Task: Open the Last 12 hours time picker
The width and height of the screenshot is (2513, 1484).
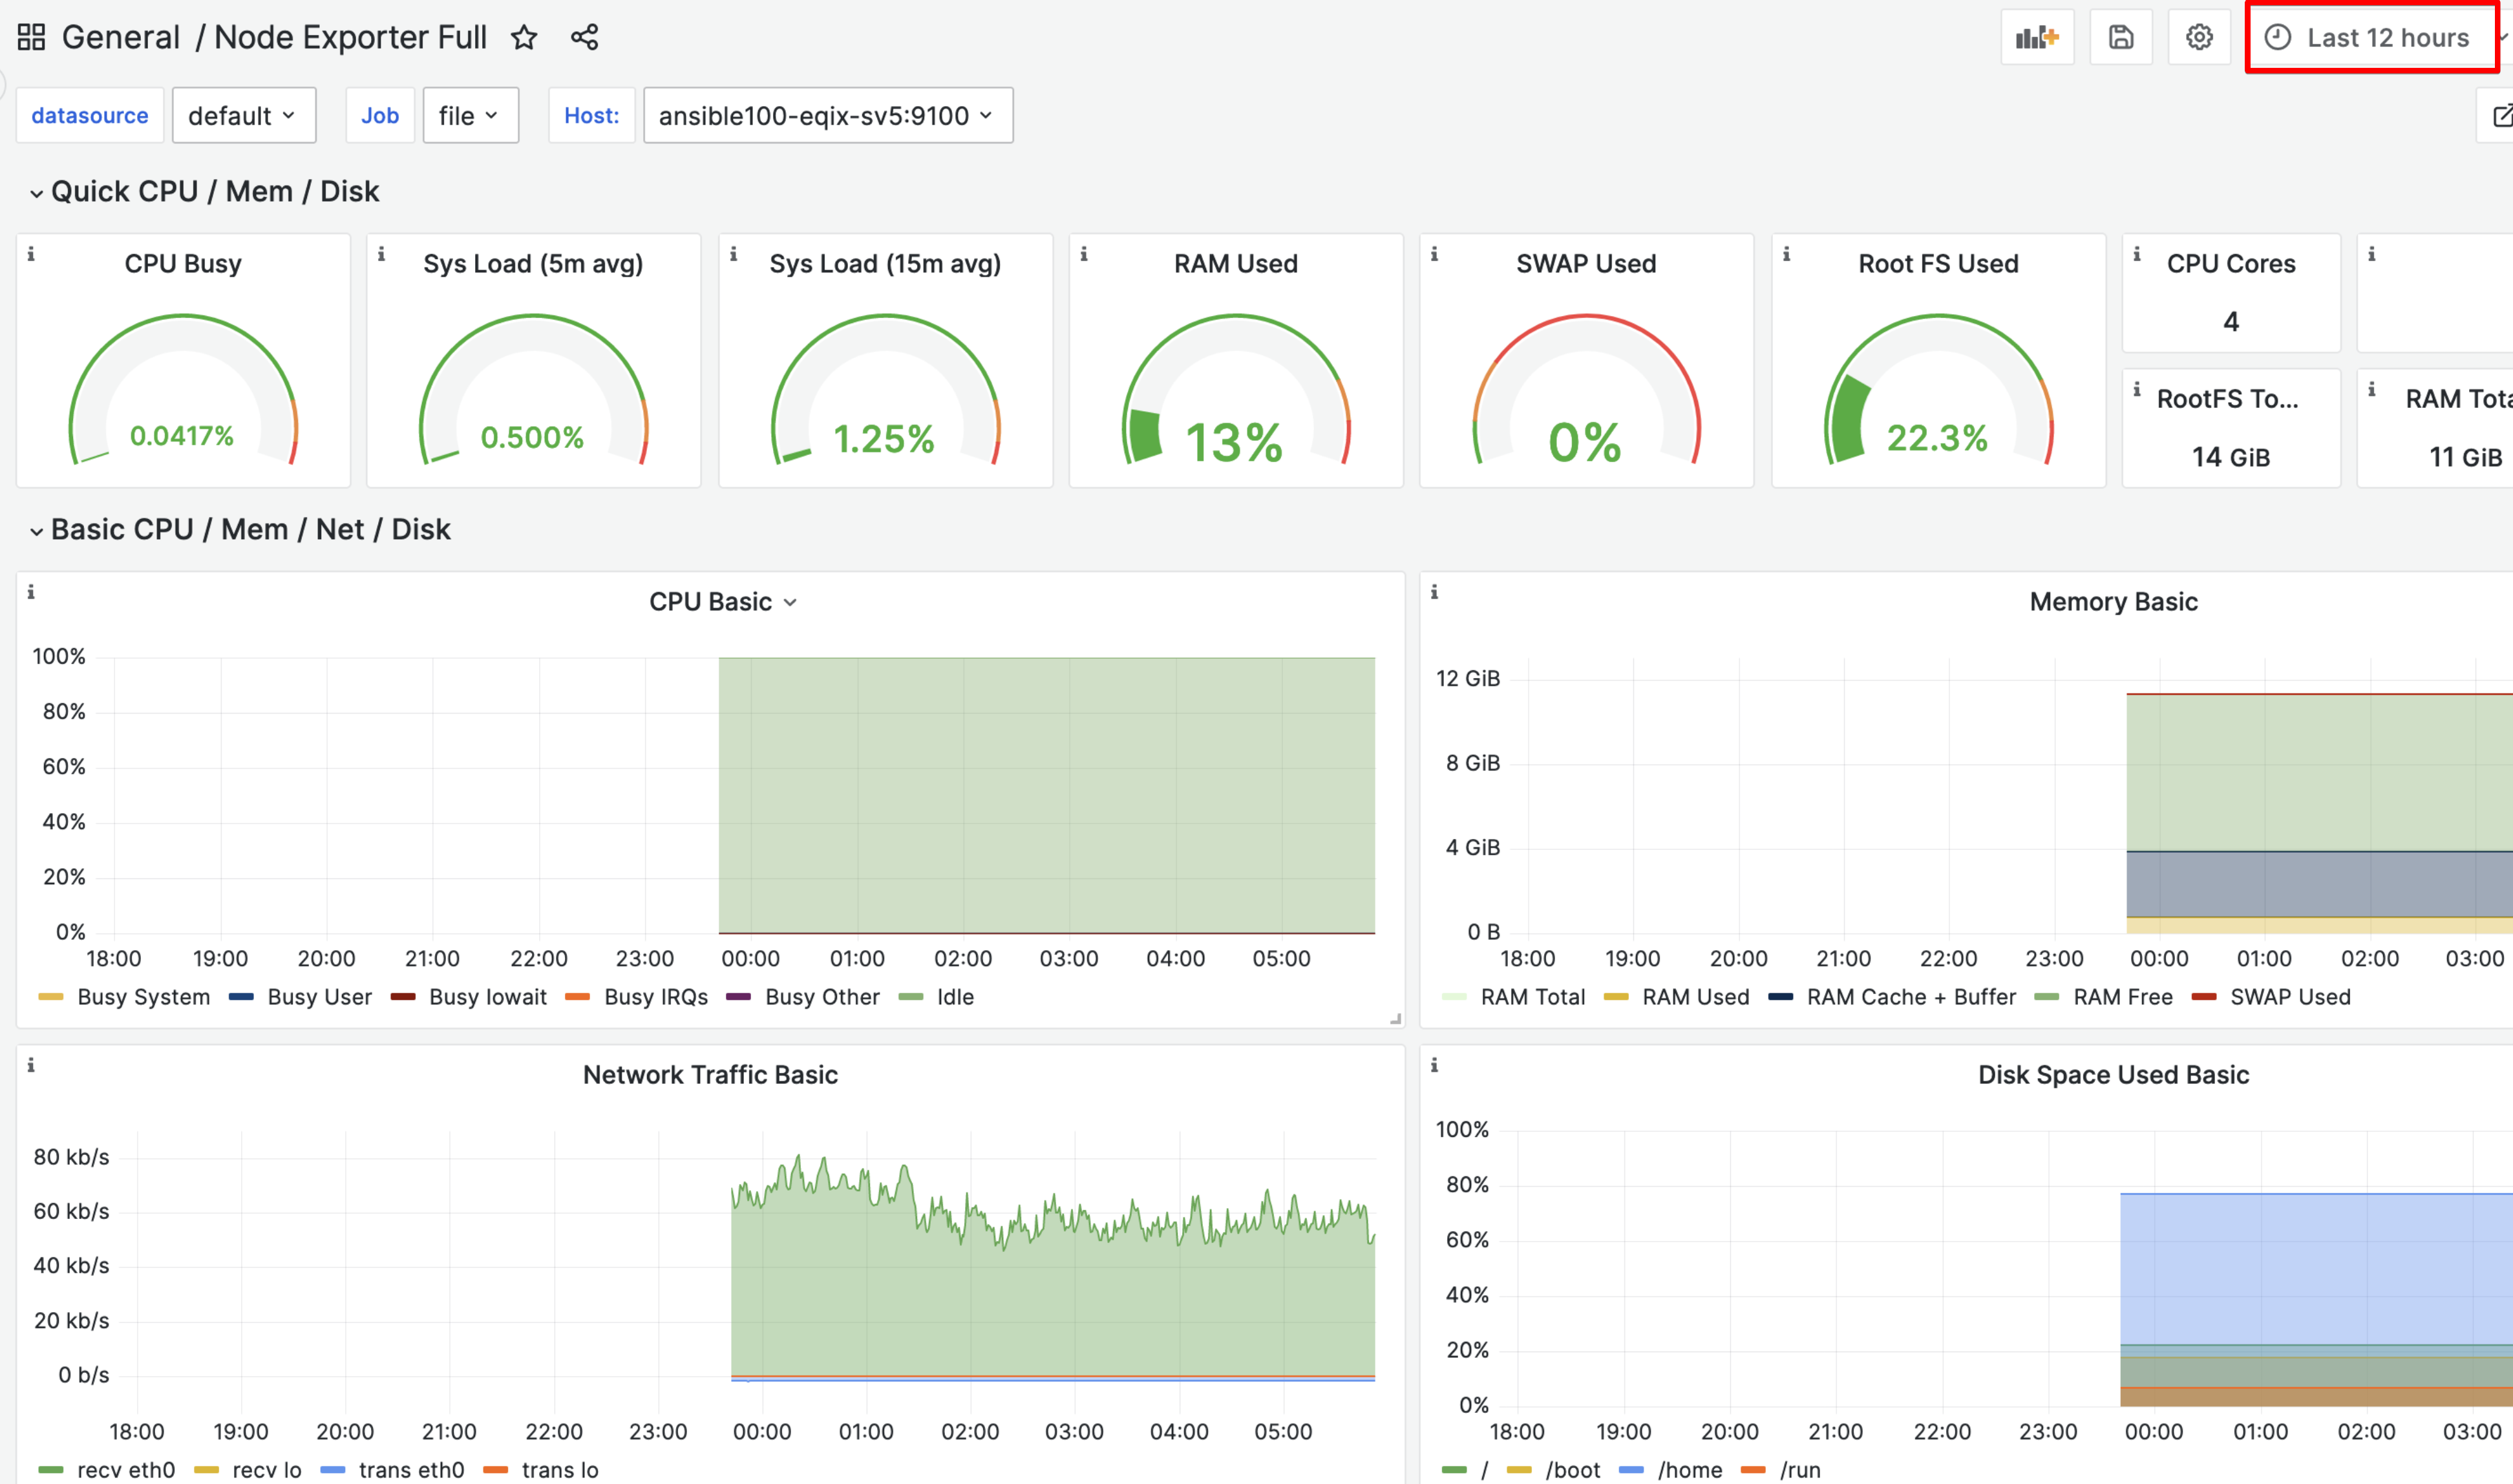Action: (x=2371, y=37)
